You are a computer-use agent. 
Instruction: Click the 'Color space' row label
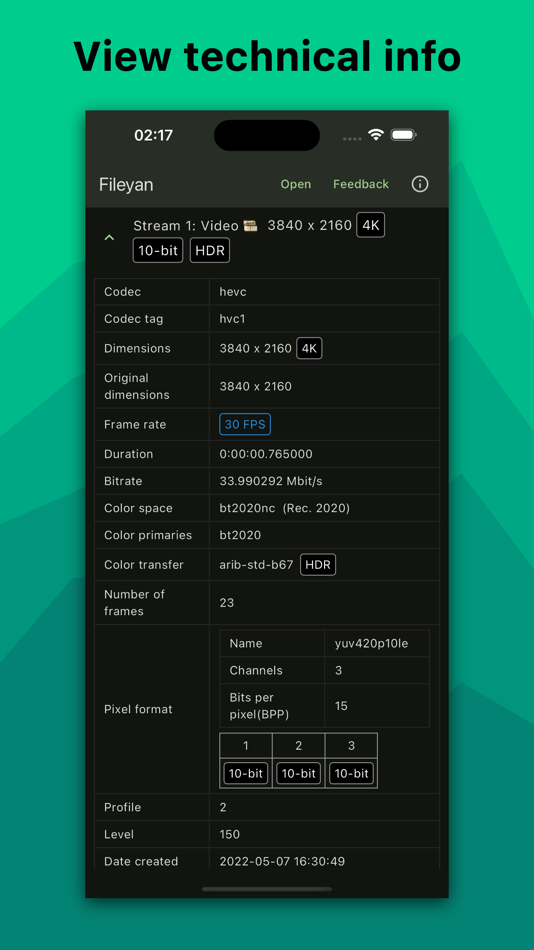(x=138, y=508)
